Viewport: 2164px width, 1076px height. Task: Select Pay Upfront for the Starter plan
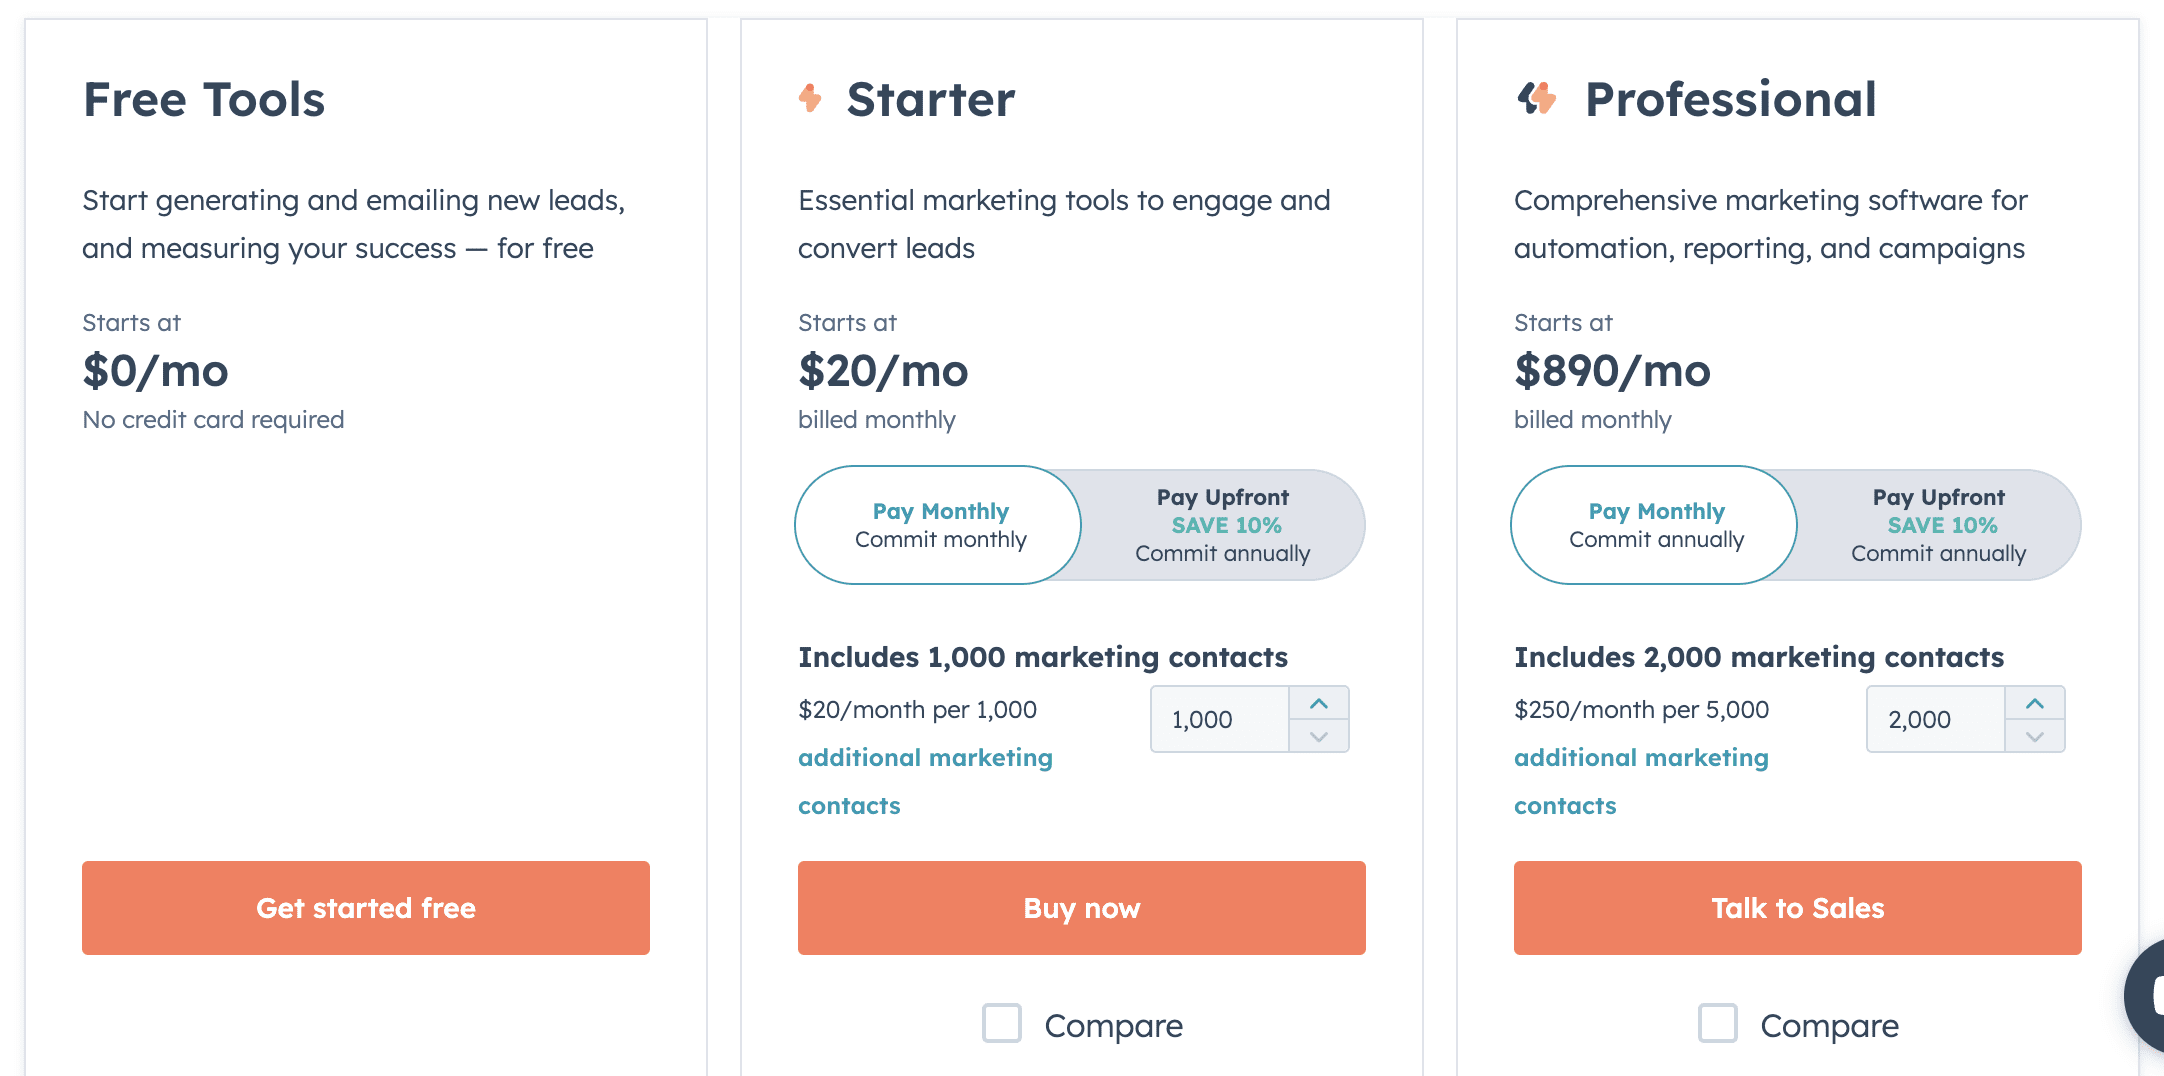[1222, 525]
